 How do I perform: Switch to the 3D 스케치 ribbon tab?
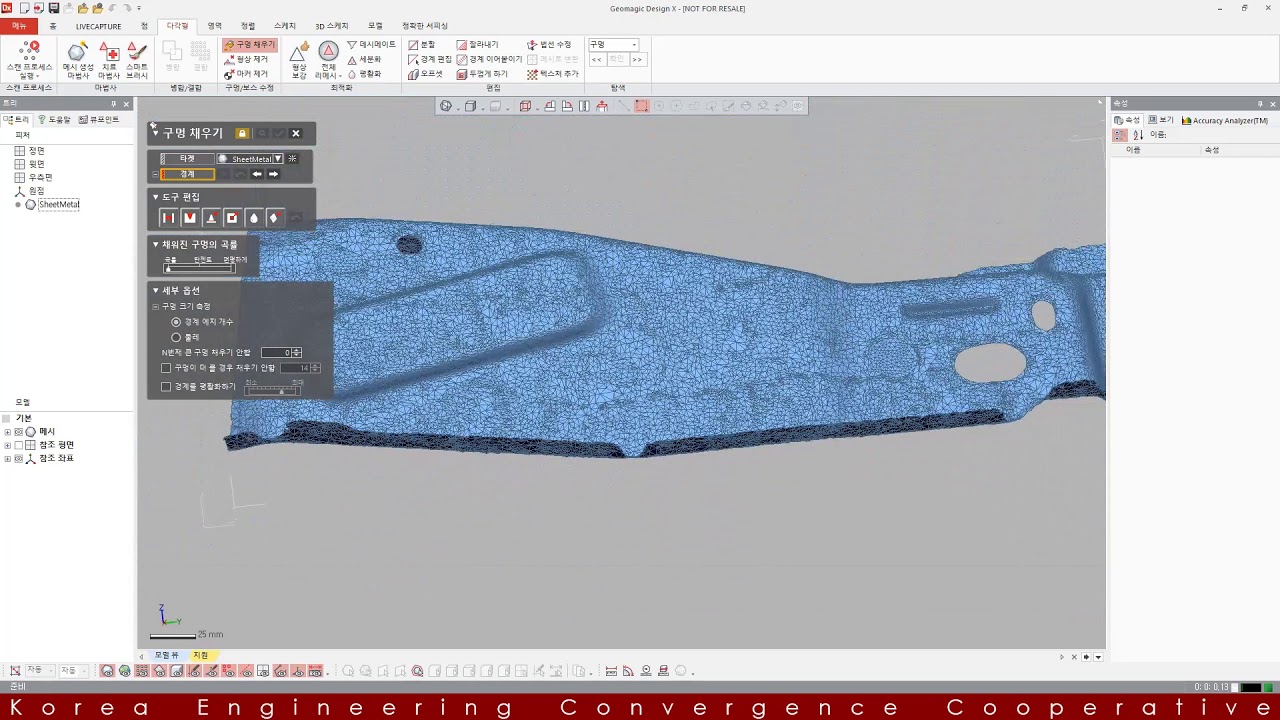coord(331,26)
